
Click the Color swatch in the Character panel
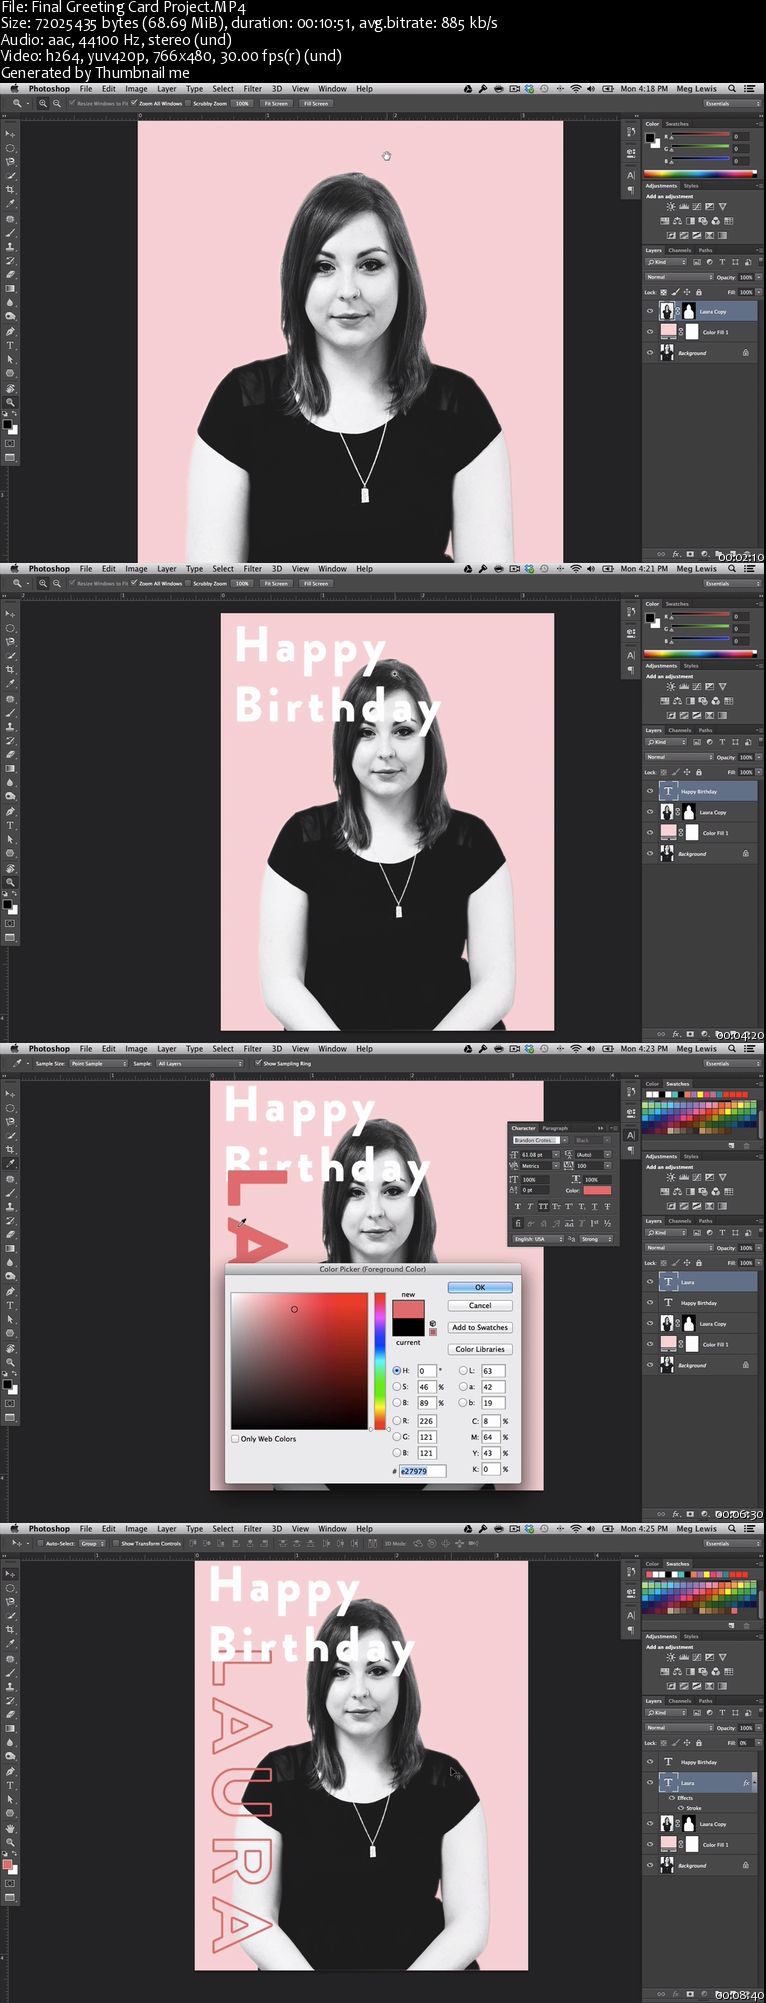pyautogui.click(x=597, y=1190)
